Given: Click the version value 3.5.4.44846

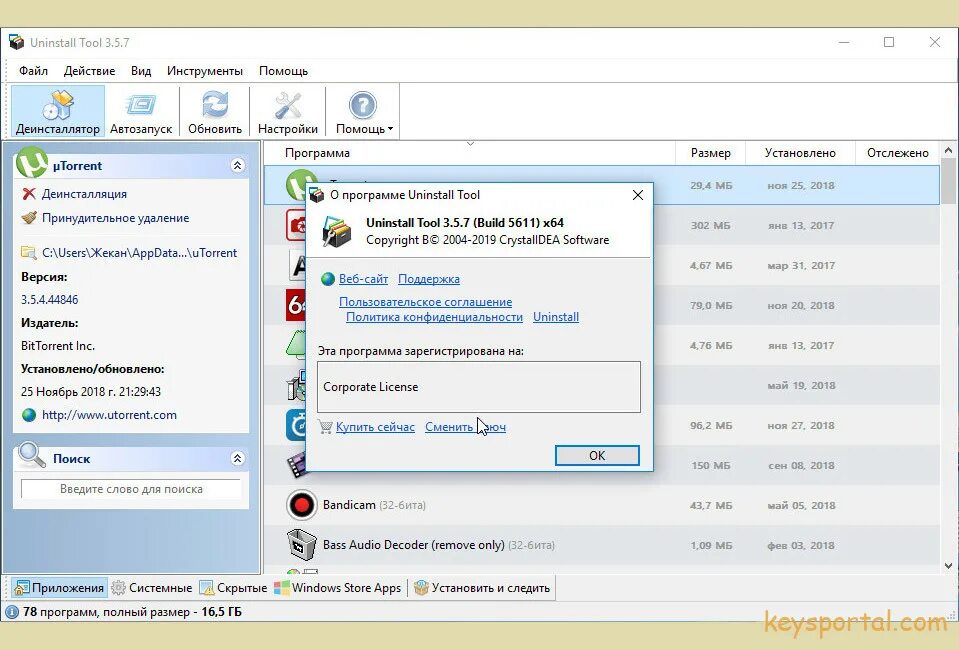Looking at the screenshot, I should [50, 300].
